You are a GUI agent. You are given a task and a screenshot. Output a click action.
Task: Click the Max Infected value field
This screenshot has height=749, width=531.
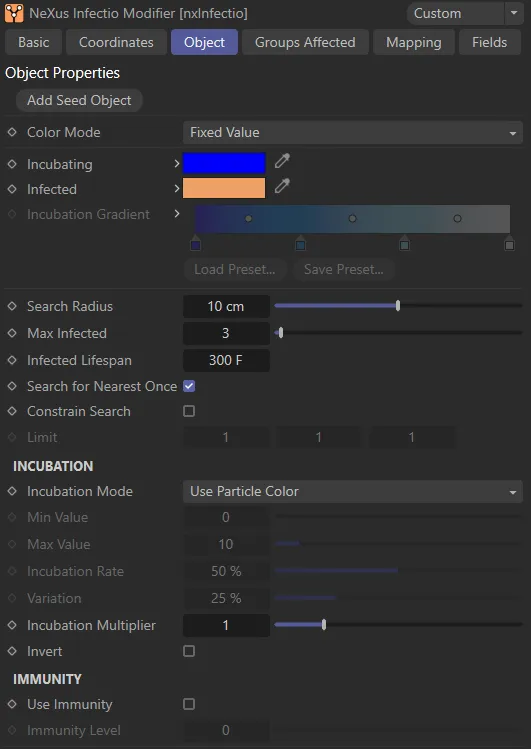click(226, 333)
